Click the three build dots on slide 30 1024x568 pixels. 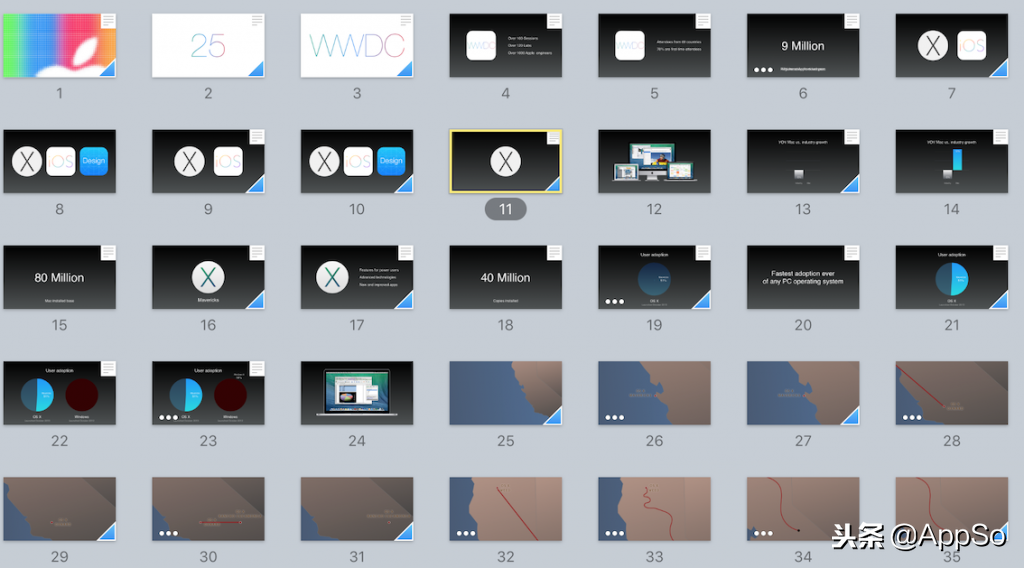click(x=168, y=533)
